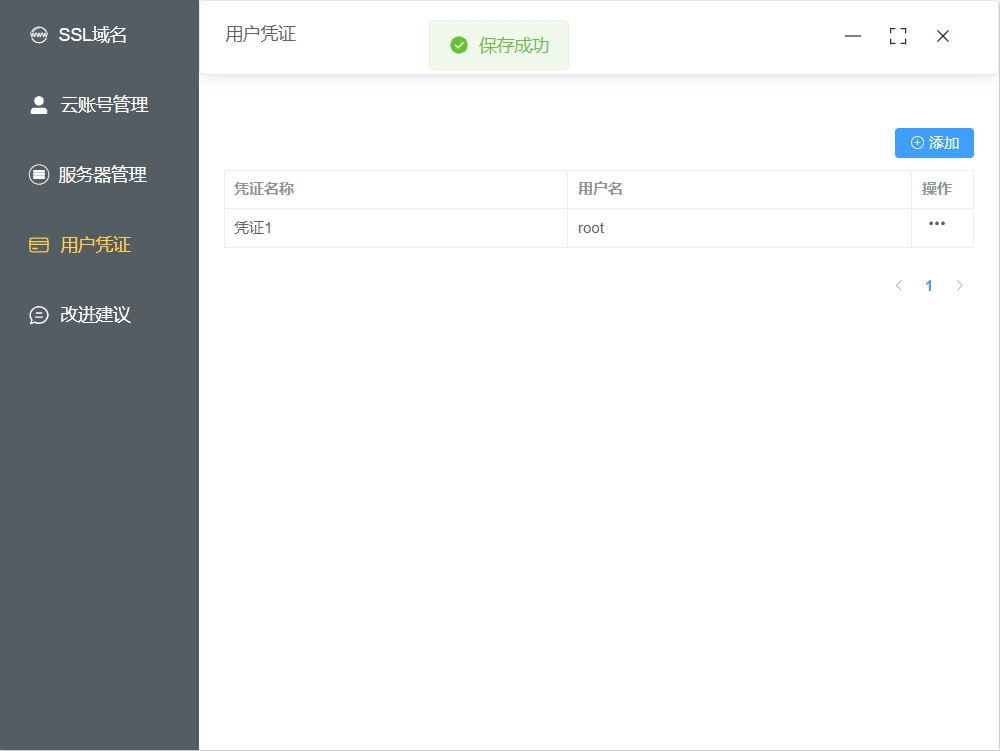The width and height of the screenshot is (1000, 751).
Task: Select page 1 in the pagination
Action: tap(929, 286)
